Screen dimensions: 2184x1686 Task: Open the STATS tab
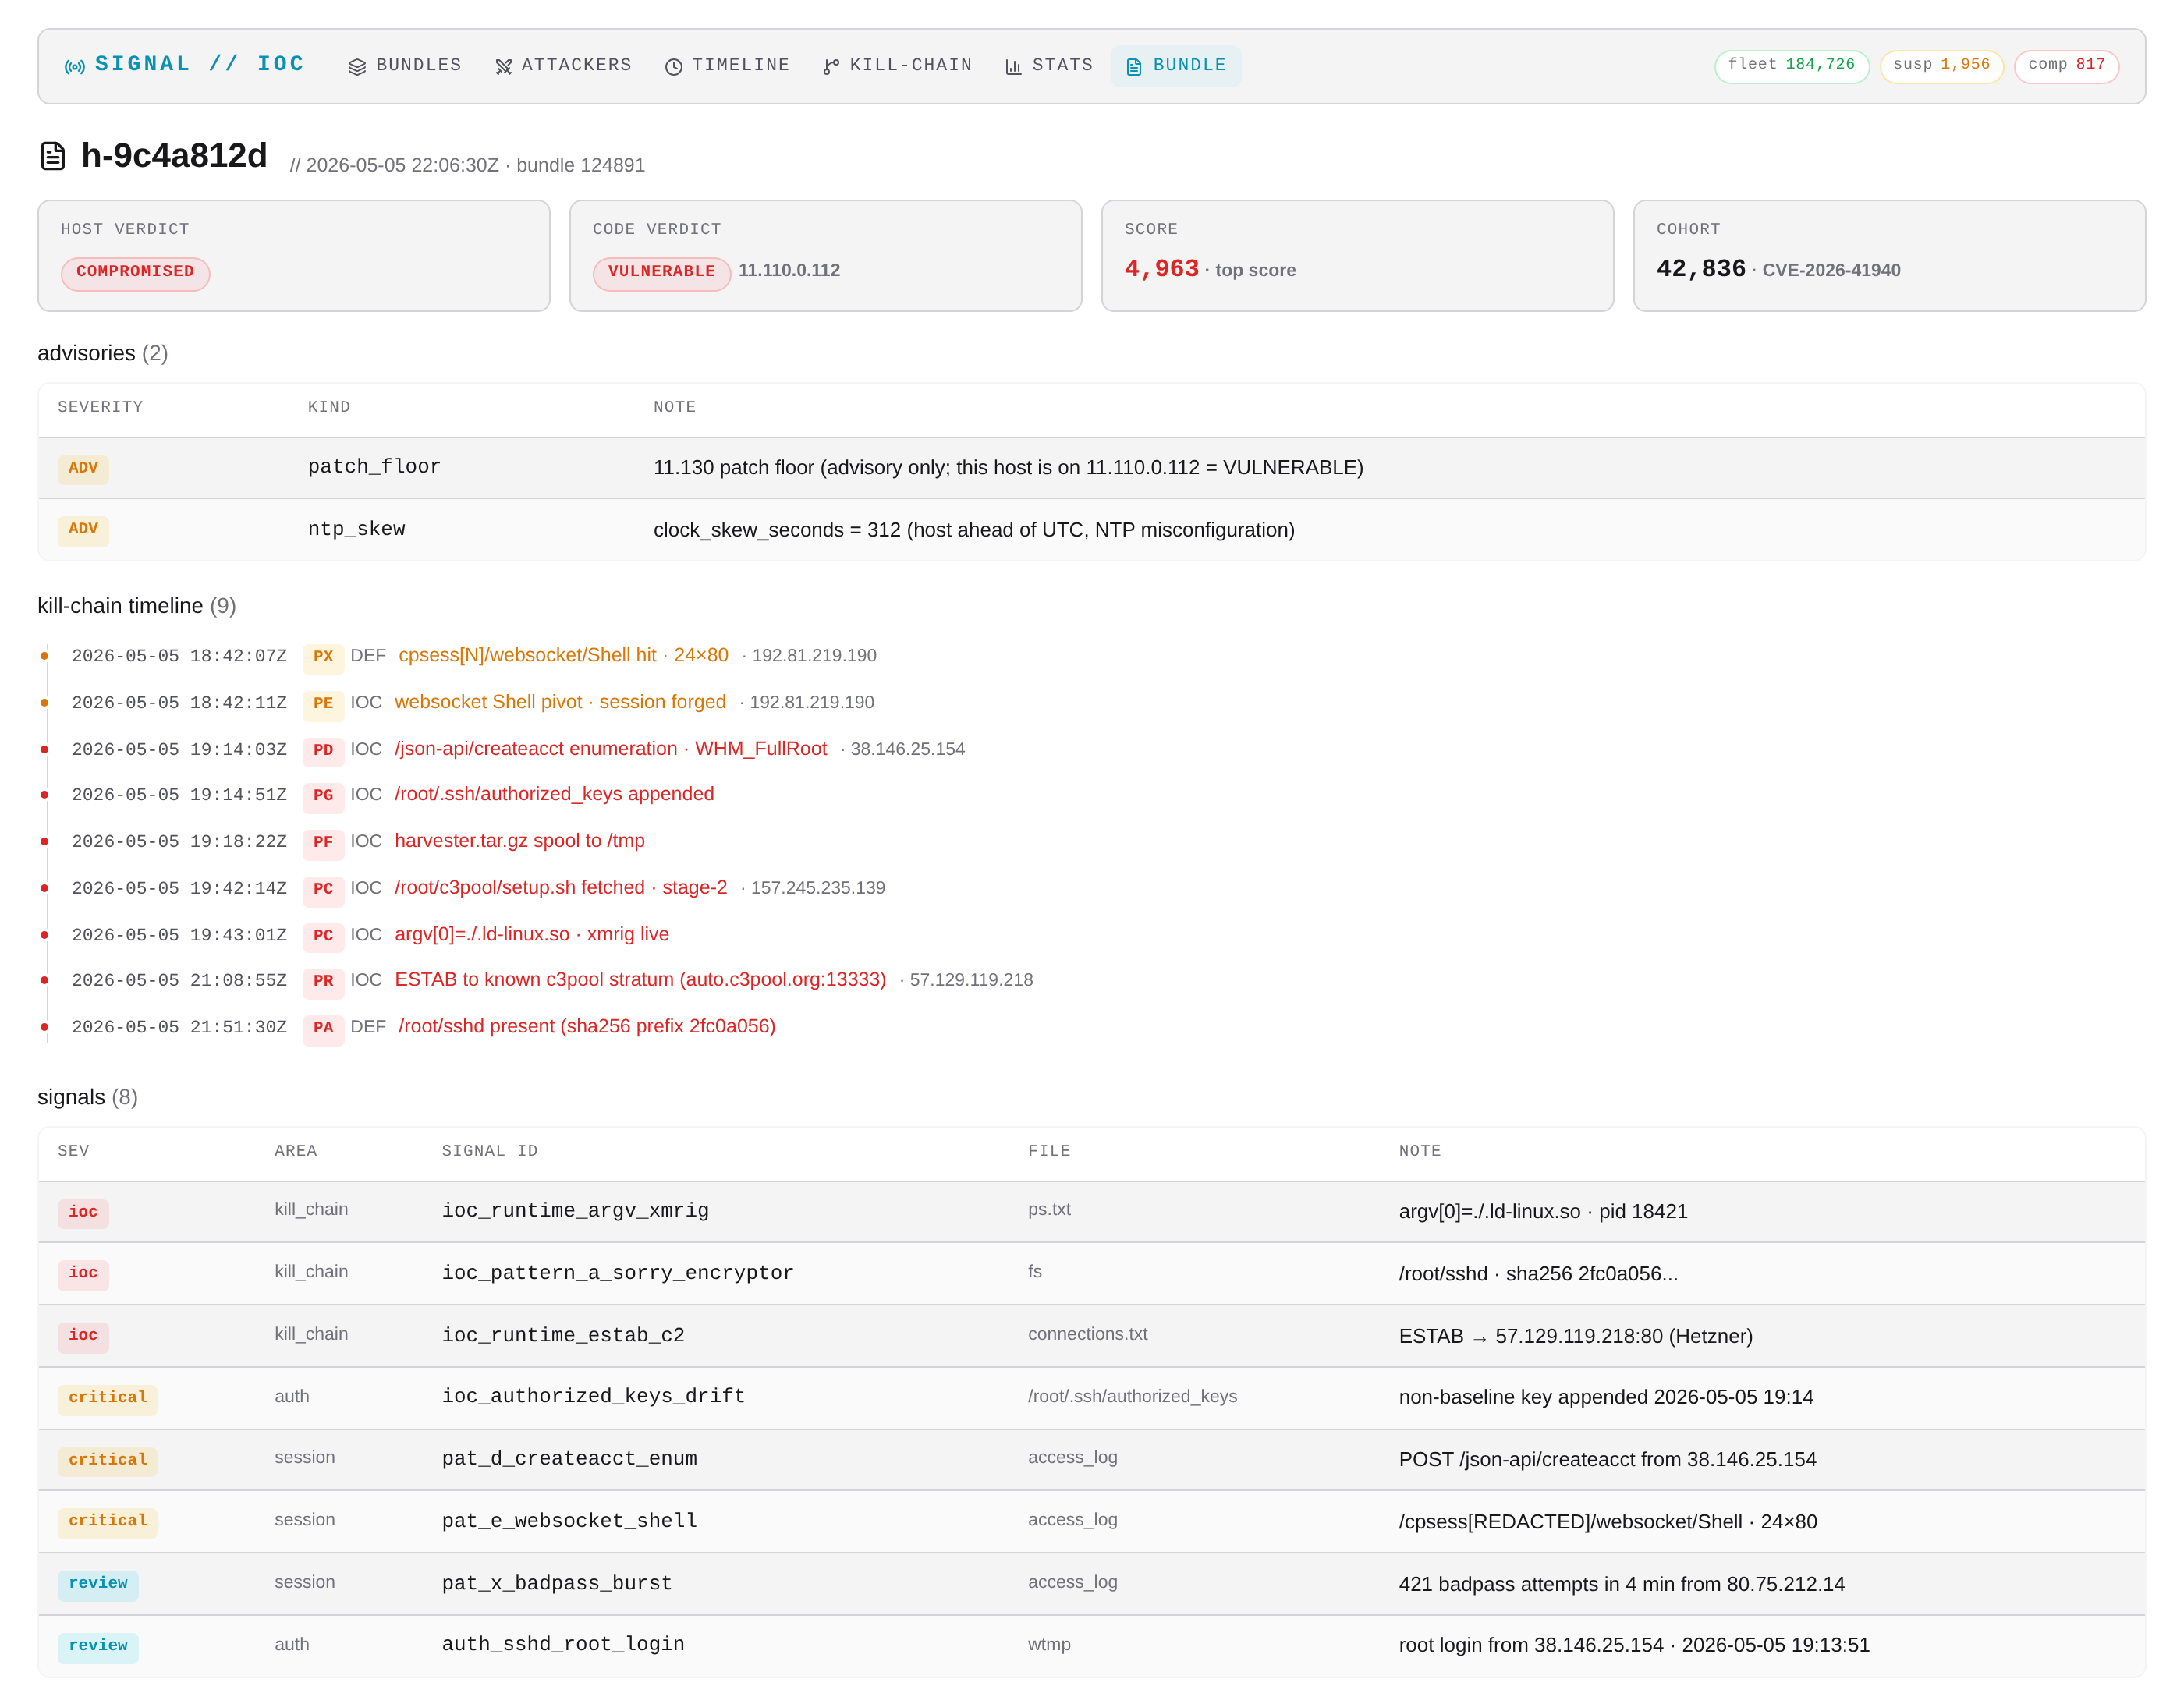coord(1049,65)
